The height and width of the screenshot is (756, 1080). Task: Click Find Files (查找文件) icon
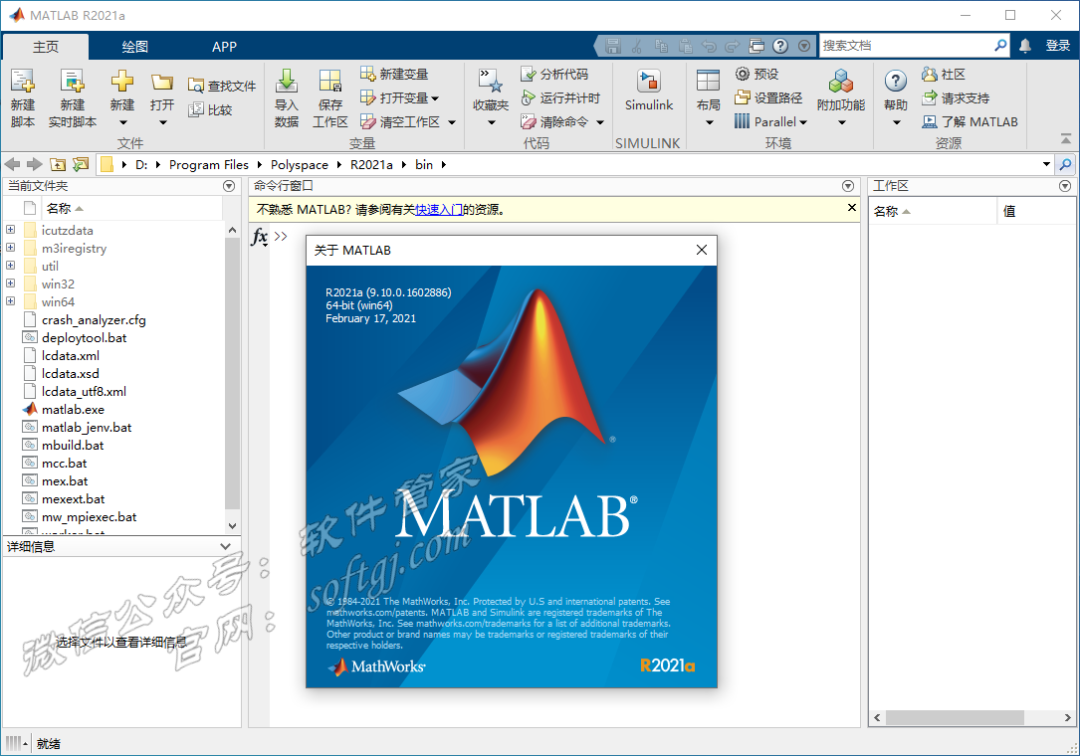point(196,85)
